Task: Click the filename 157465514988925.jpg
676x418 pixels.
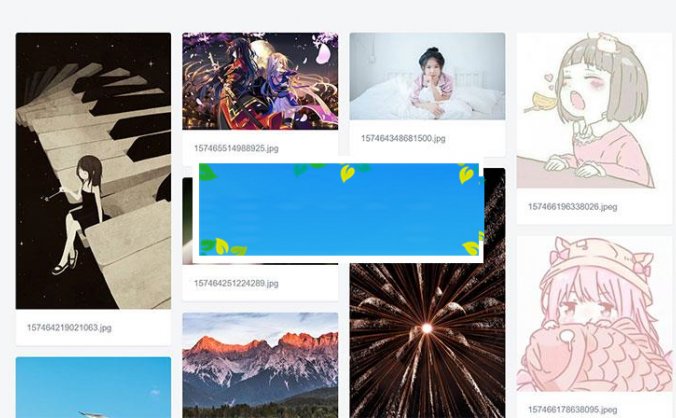Action: [x=236, y=149]
